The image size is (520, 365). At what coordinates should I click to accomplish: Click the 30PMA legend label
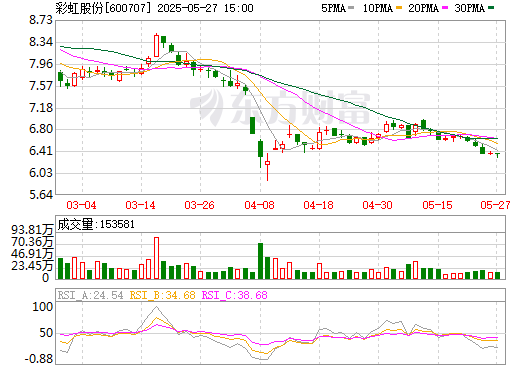[x=469, y=8]
